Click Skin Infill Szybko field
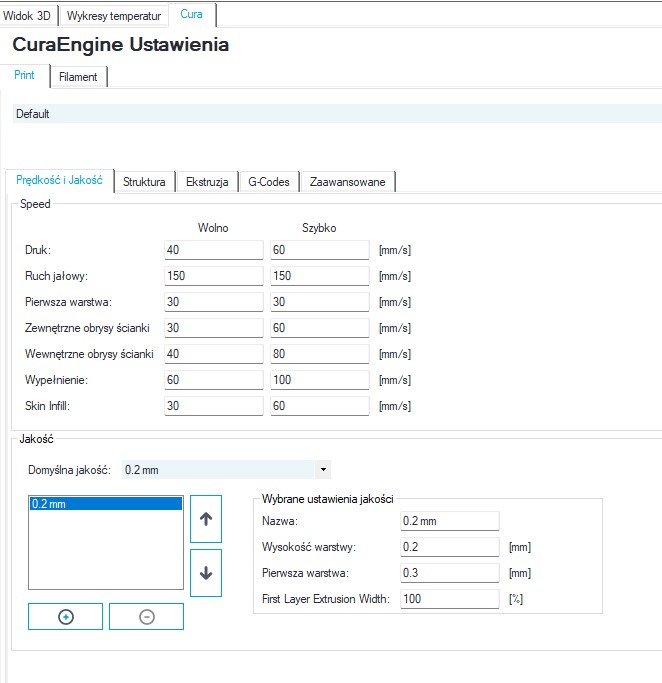Screen dimensions: 662x683 (x=320, y=406)
